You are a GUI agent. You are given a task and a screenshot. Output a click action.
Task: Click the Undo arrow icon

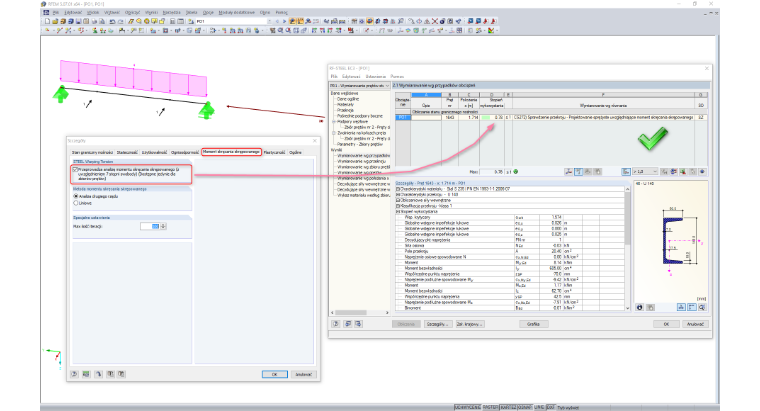click(x=113, y=21)
